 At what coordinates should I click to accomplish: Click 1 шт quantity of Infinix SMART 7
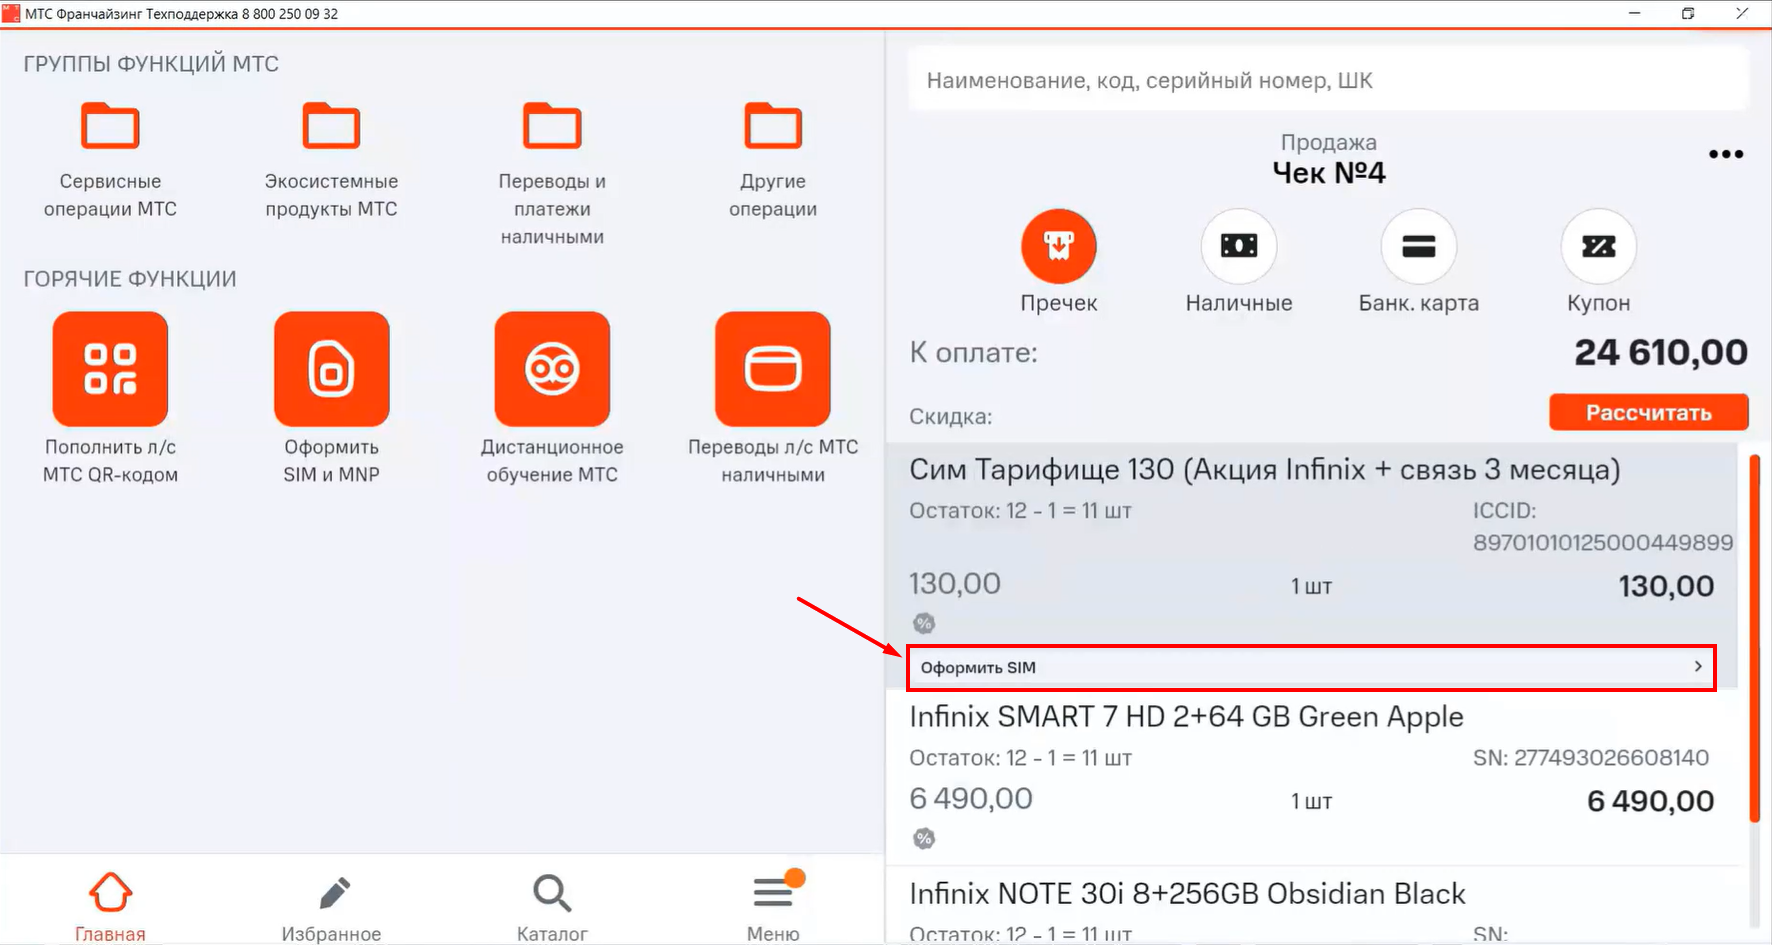tap(1311, 801)
